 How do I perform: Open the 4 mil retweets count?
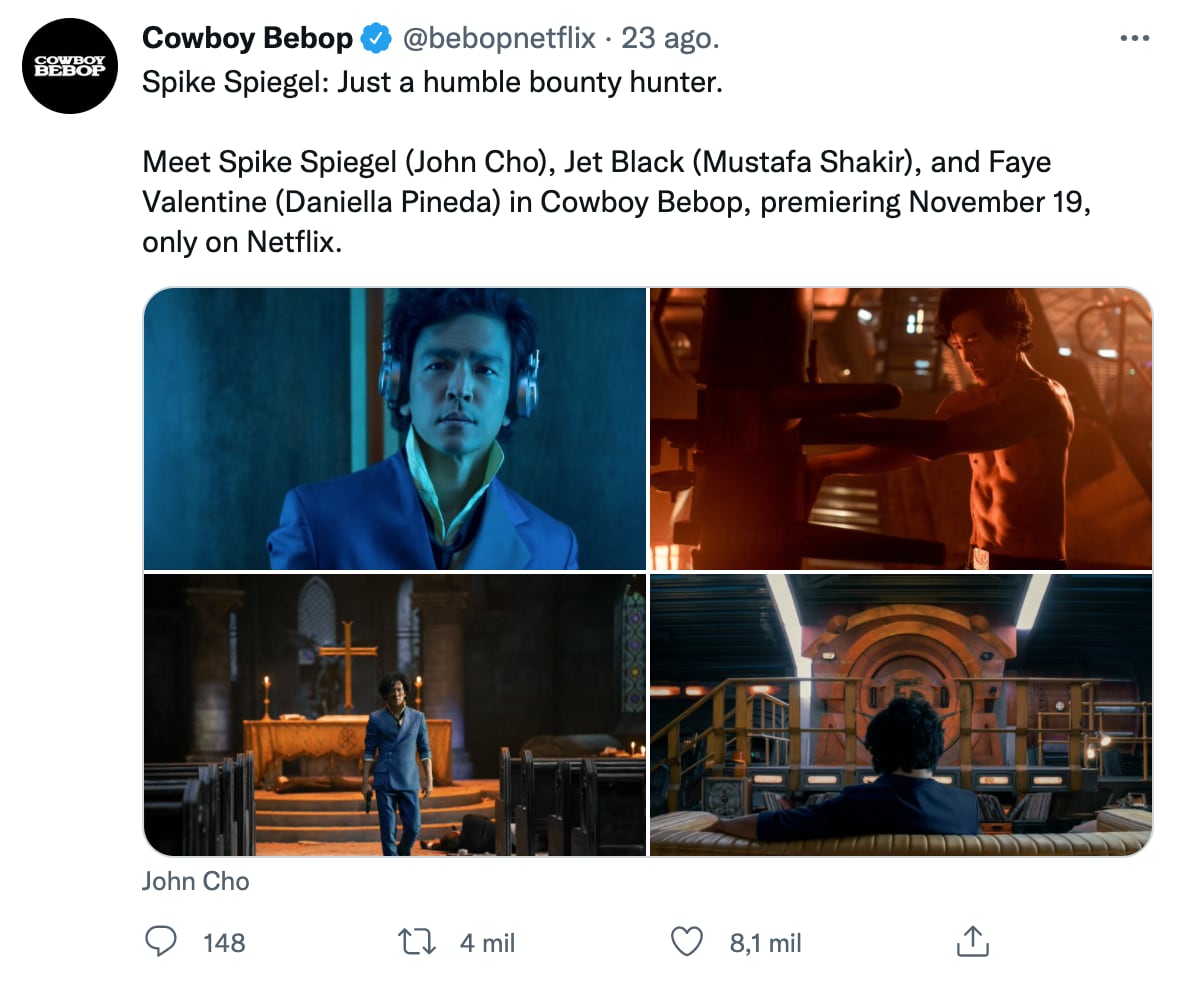[x=490, y=941]
